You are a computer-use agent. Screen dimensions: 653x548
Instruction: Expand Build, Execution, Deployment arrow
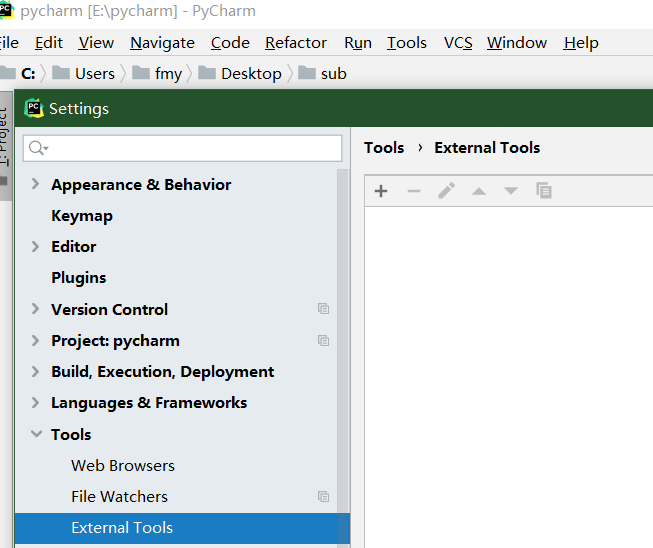(36, 371)
